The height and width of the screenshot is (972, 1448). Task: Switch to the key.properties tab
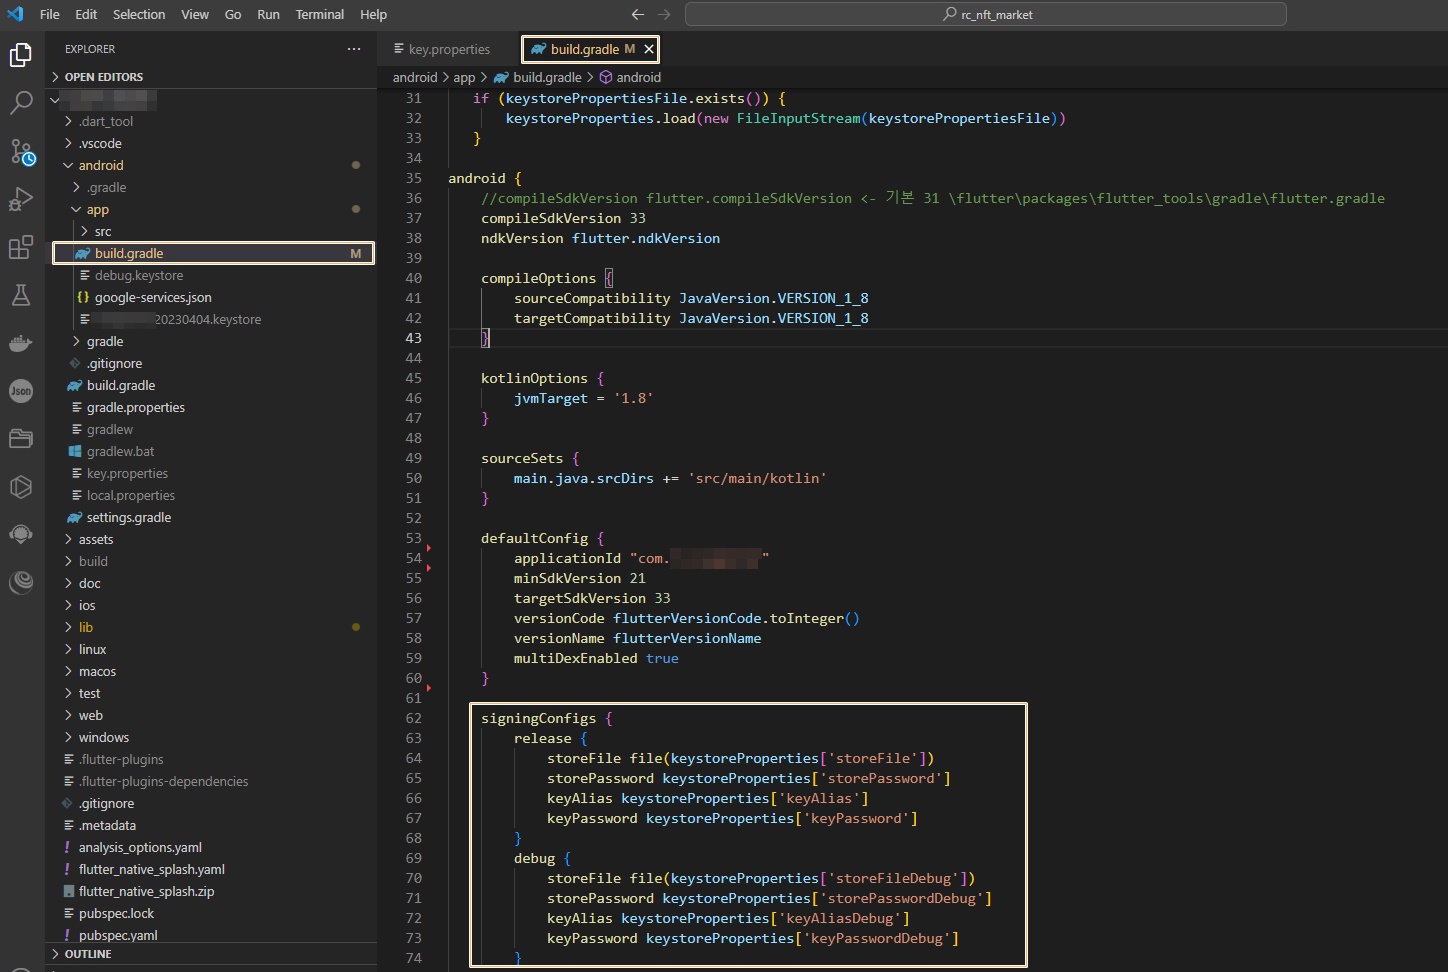tap(449, 49)
